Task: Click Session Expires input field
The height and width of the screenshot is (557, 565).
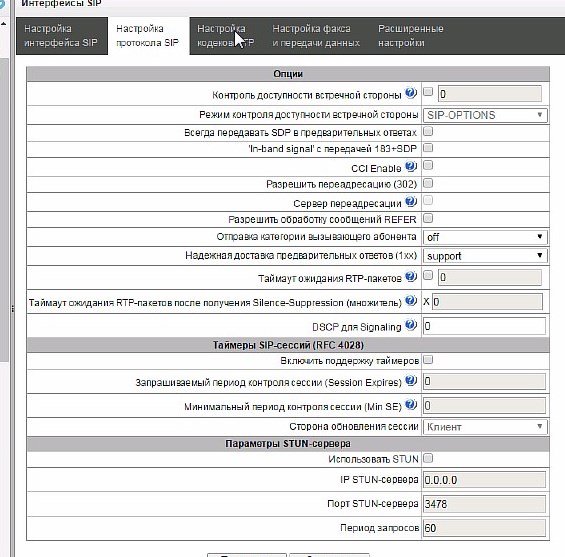Action: (484, 381)
